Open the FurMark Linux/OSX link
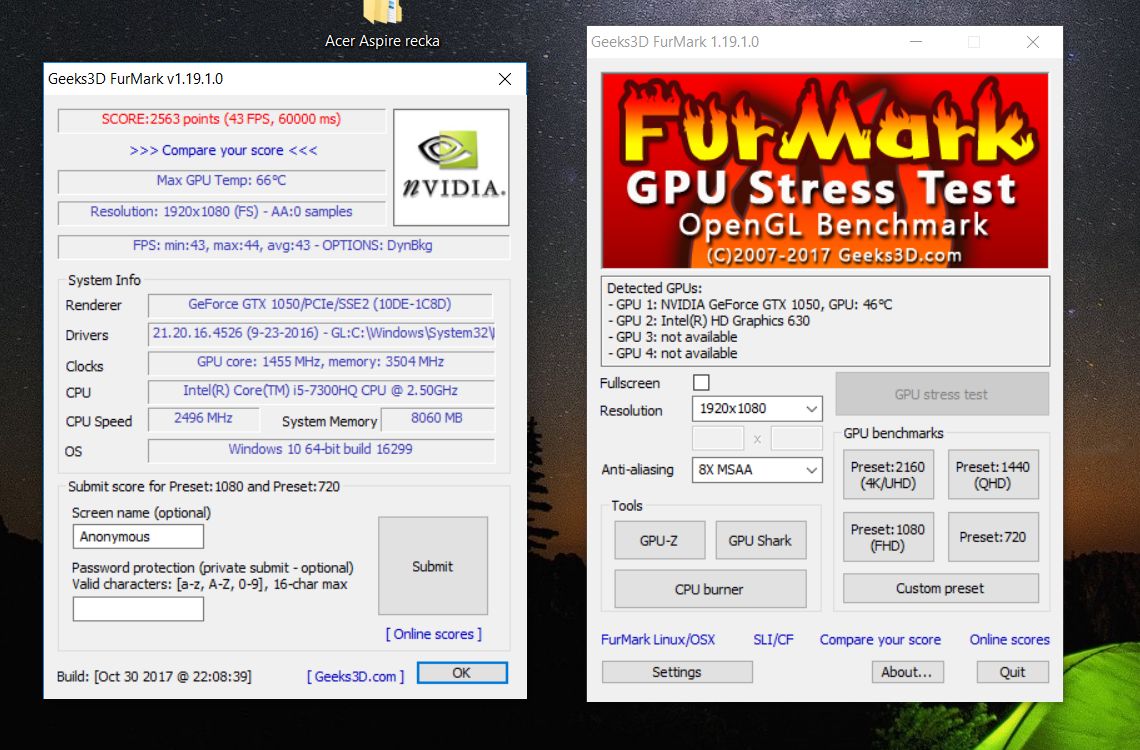Image resolution: width=1140 pixels, height=750 pixels. click(658, 640)
